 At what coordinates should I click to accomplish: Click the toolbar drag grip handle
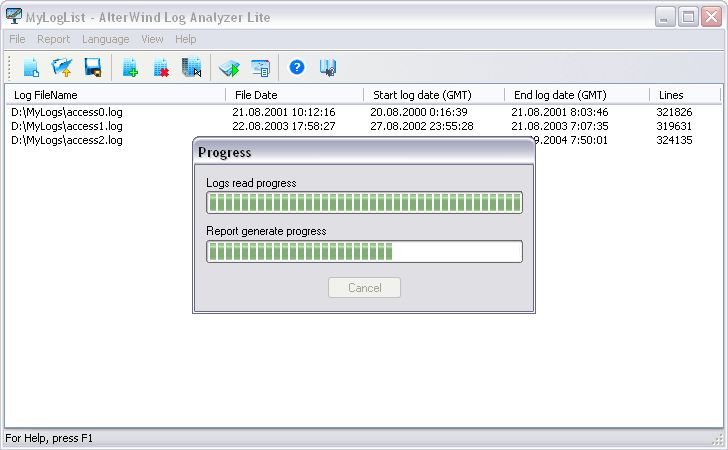[x=9, y=68]
